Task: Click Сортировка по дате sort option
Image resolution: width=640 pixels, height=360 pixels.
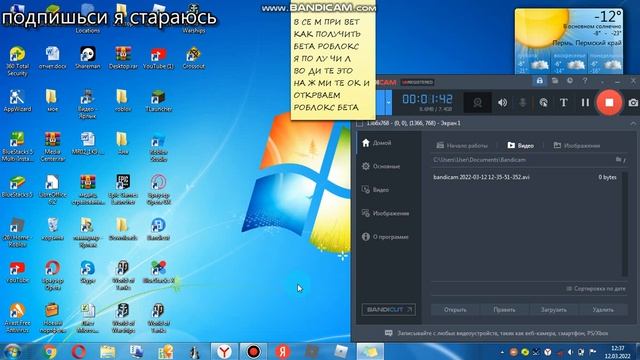Action: coord(596,289)
